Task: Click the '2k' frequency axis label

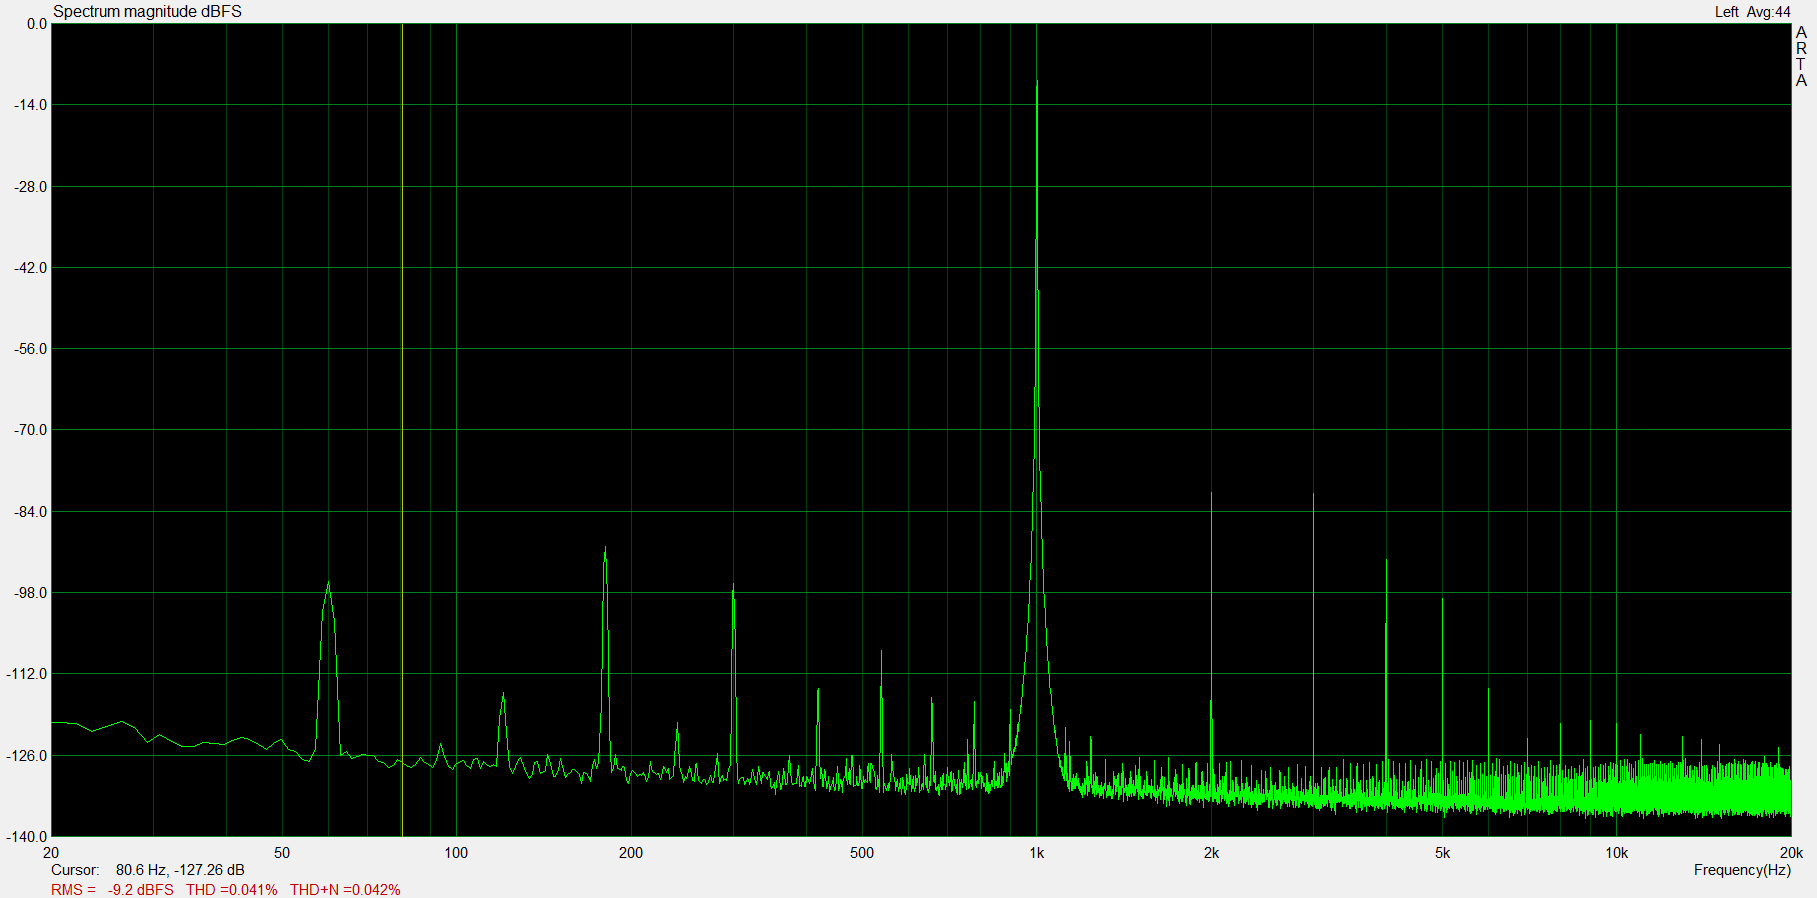Action: tap(1211, 853)
